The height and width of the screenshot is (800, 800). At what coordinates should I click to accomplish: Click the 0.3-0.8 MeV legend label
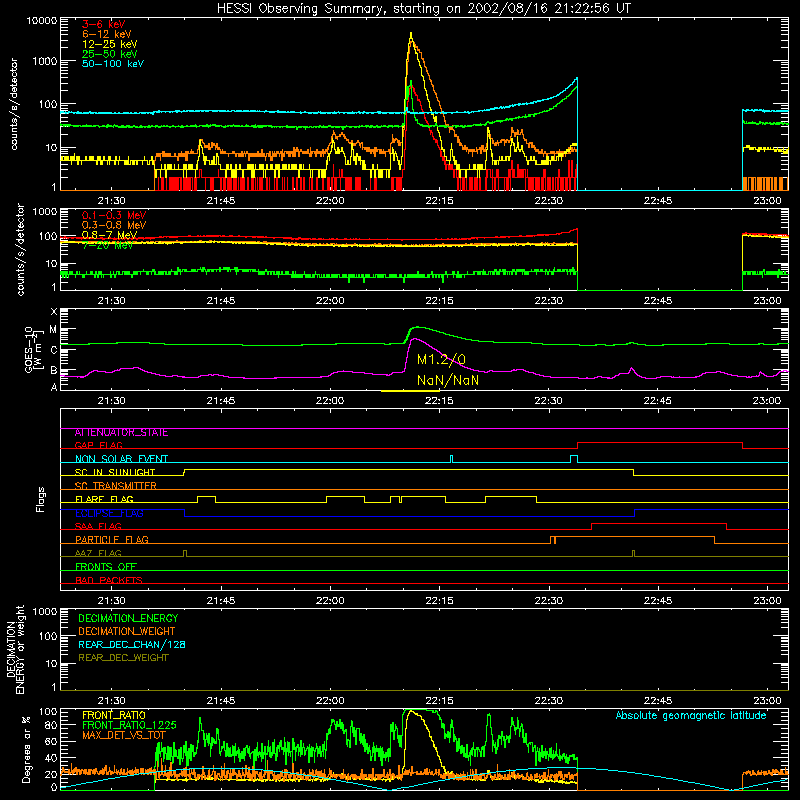(x=114, y=225)
